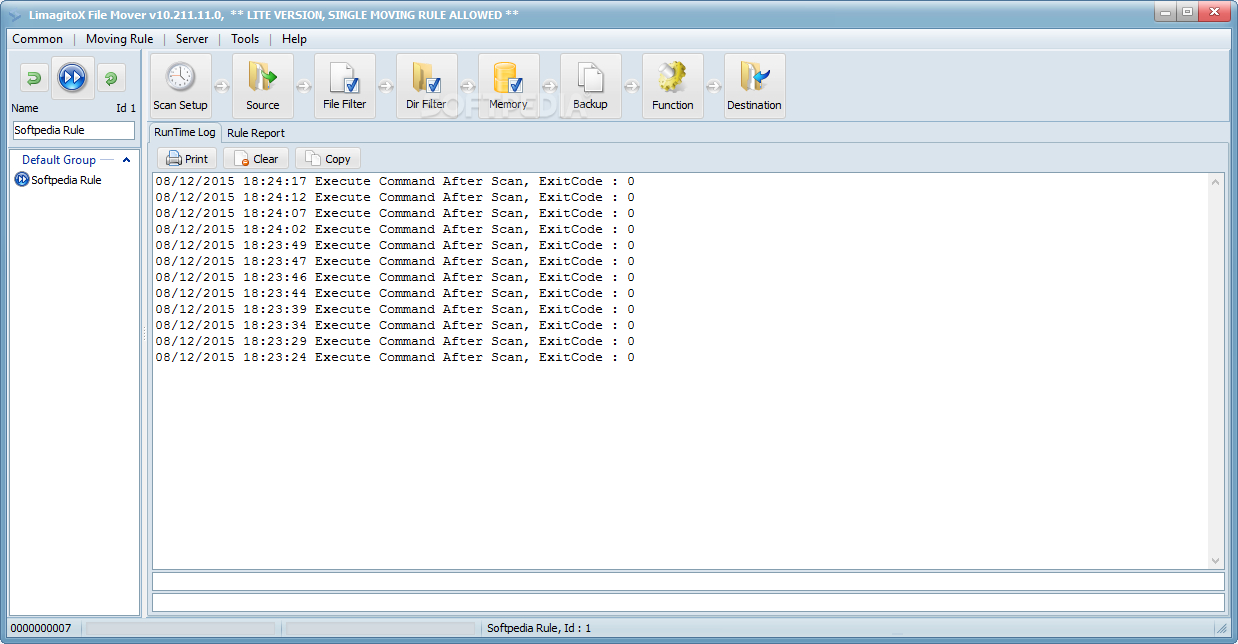Open the Help menu
Viewport: 1238px width, 644px height.
coord(294,39)
